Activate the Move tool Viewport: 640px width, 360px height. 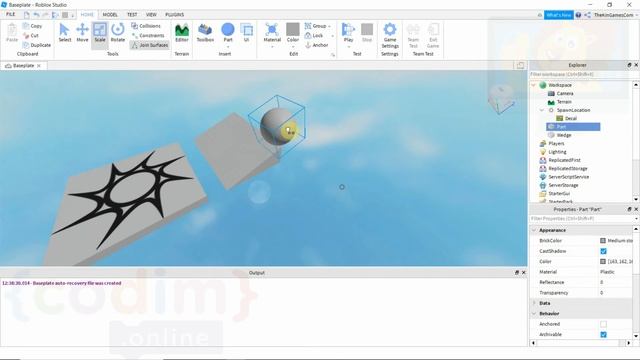point(82,33)
